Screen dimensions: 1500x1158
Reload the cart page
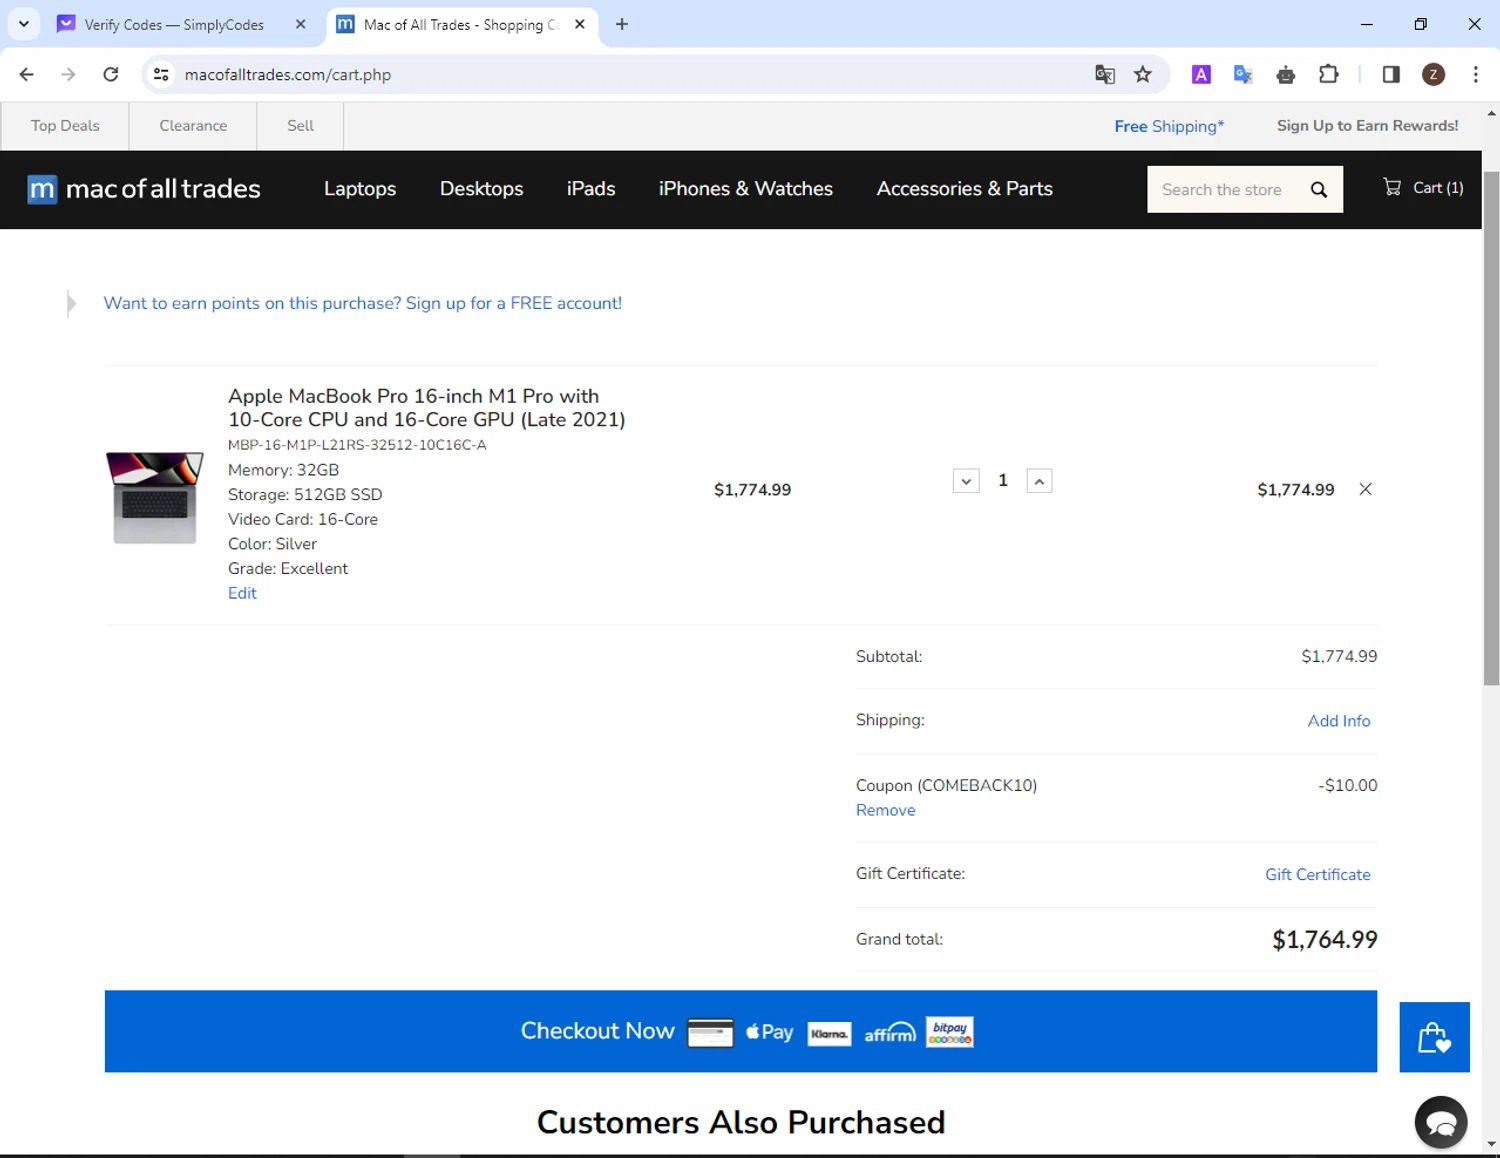tap(111, 74)
